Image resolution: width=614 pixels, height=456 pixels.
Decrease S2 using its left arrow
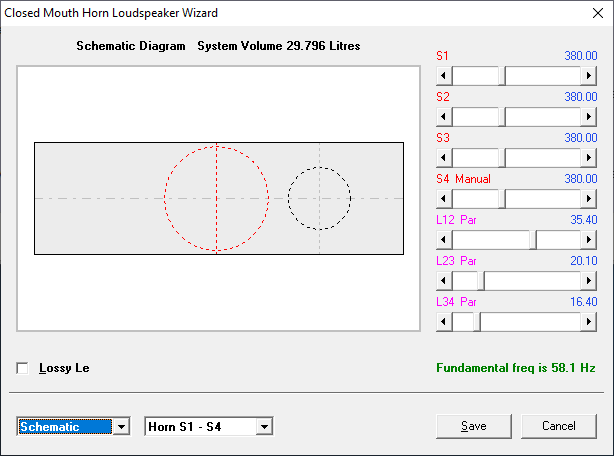coord(444,117)
